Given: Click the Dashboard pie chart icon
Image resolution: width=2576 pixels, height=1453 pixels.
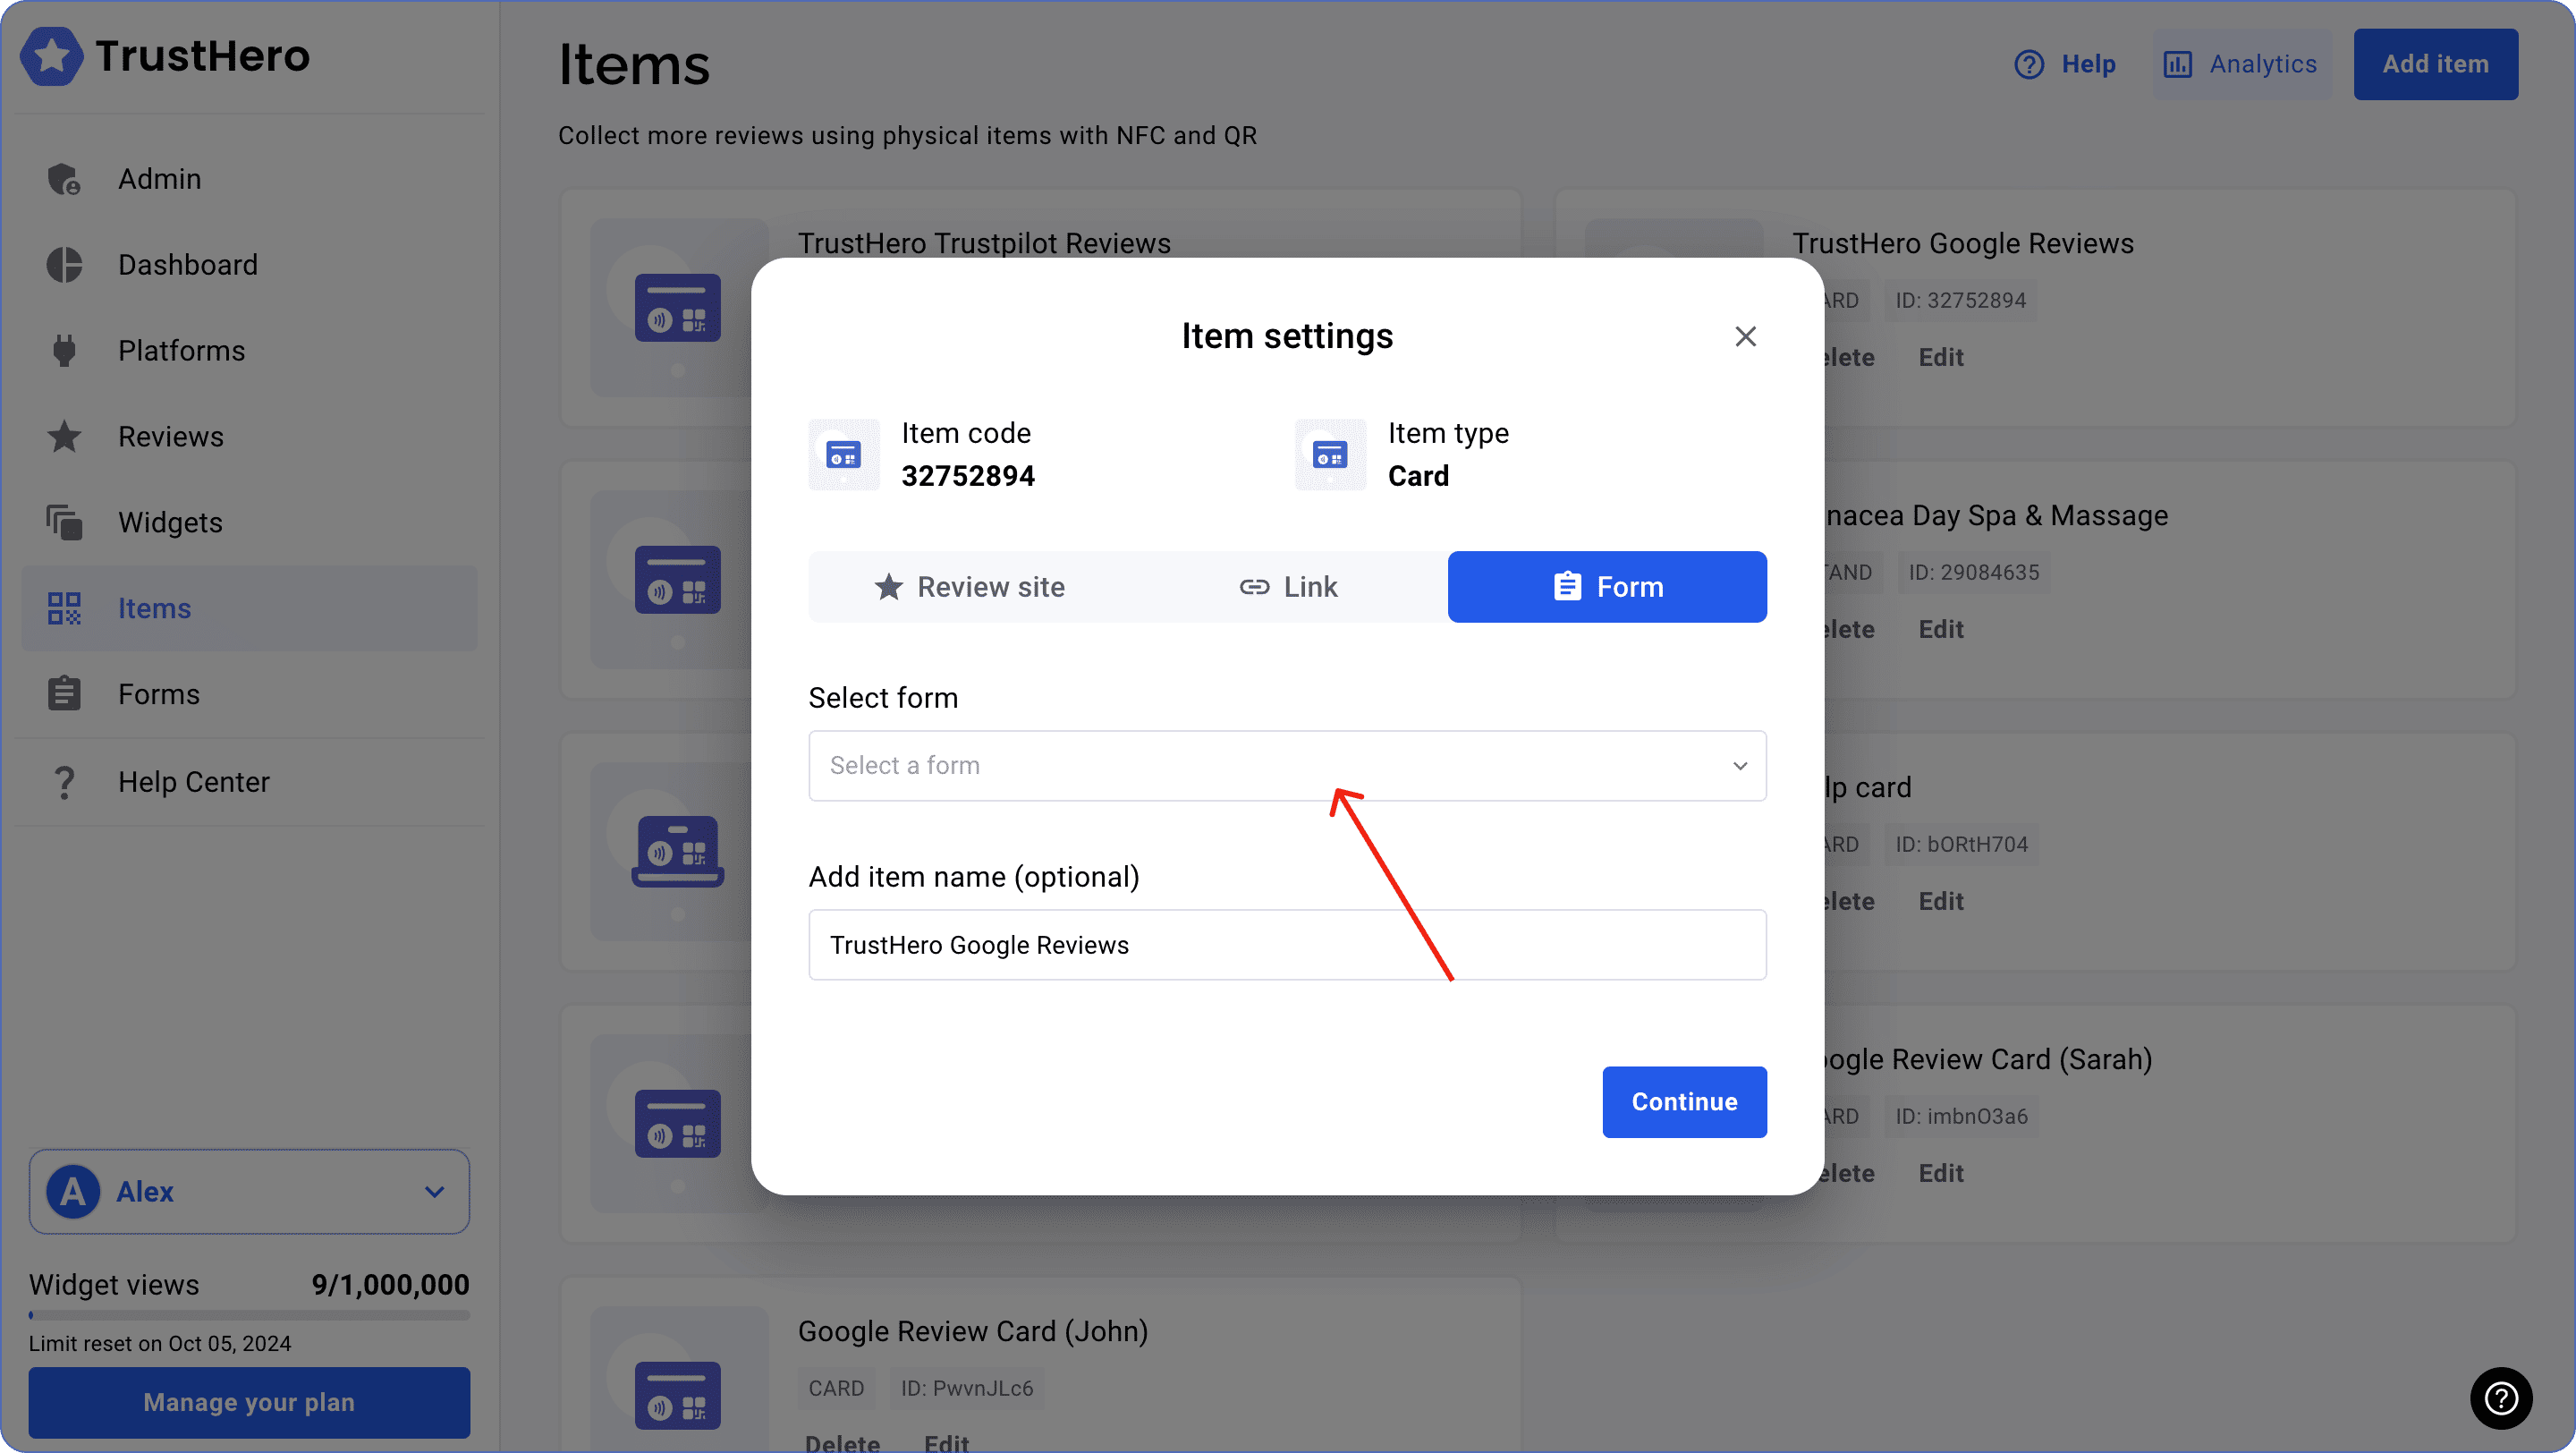Looking at the screenshot, I should pyautogui.click(x=64, y=265).
